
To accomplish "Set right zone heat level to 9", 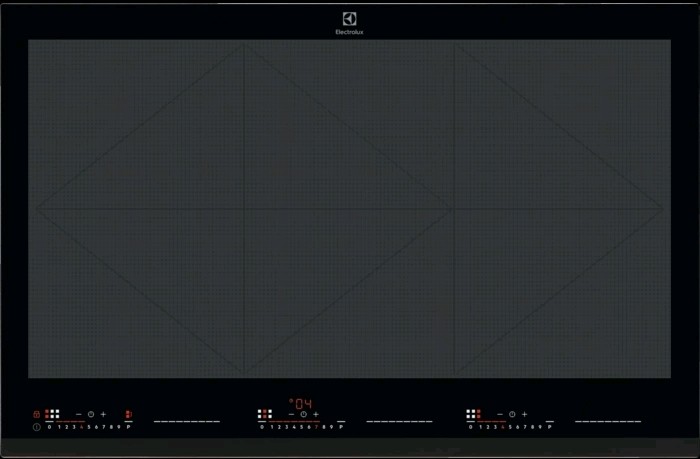I will [x=540, y=427].
